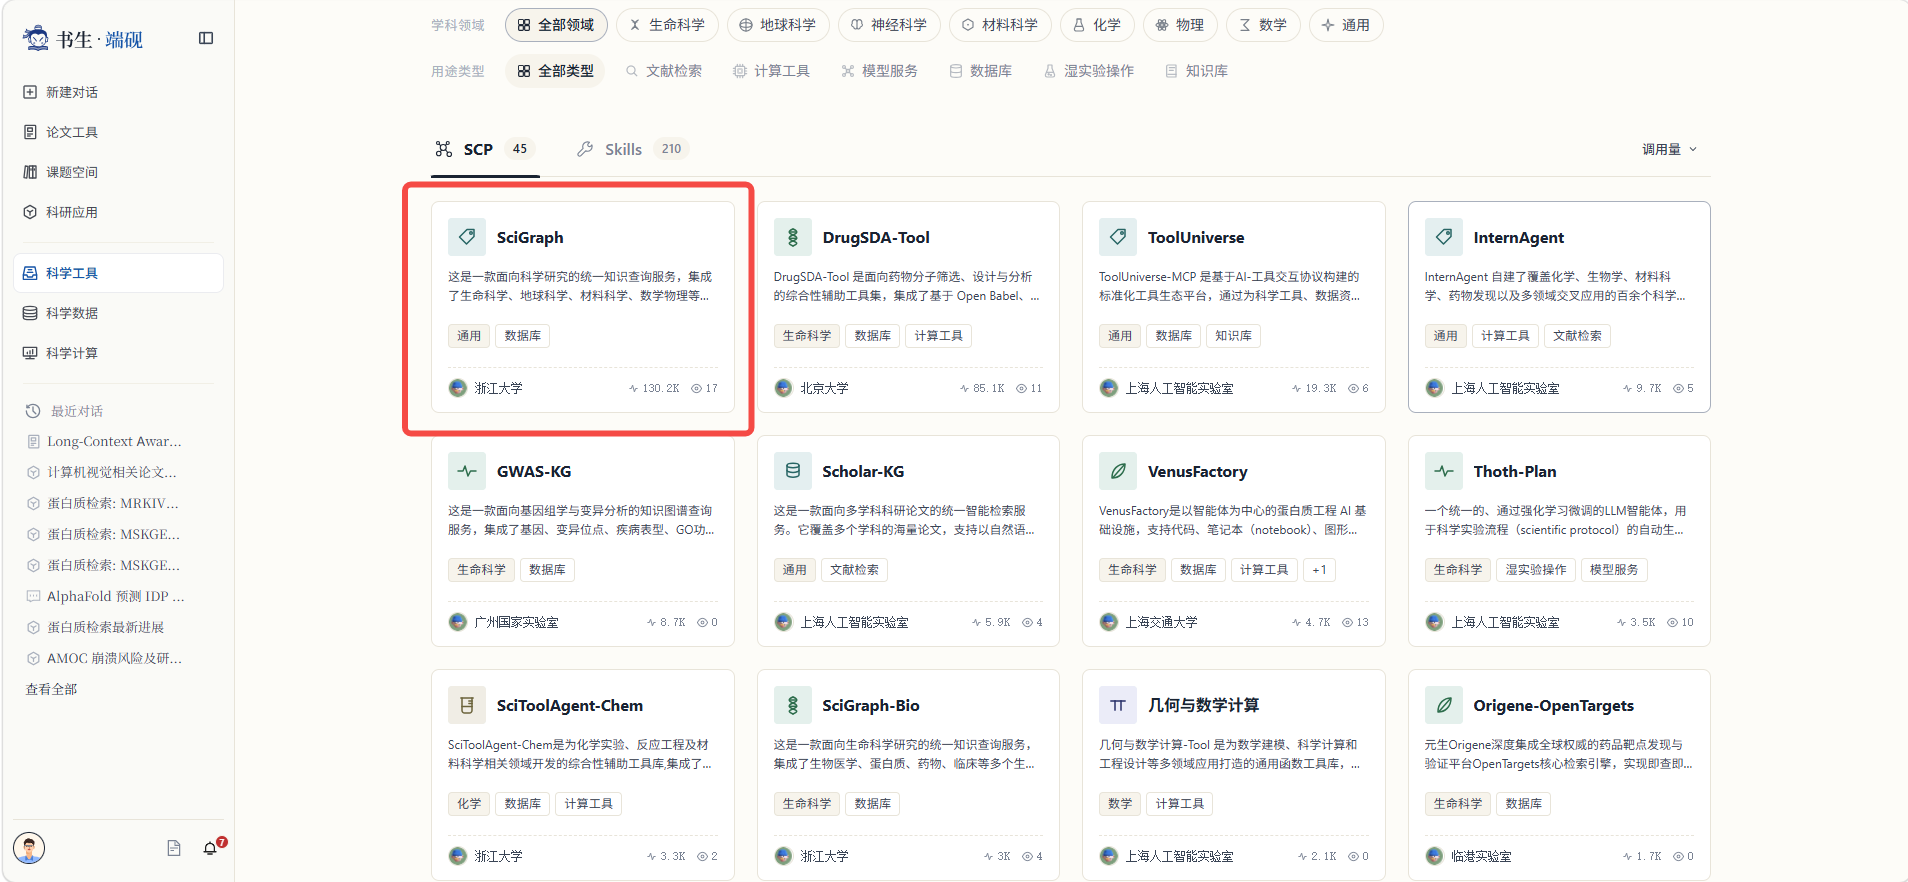This screenshot has height=882, width=1908.
Task: Filter by 数据库 usage type
Action: coord(981,71)
